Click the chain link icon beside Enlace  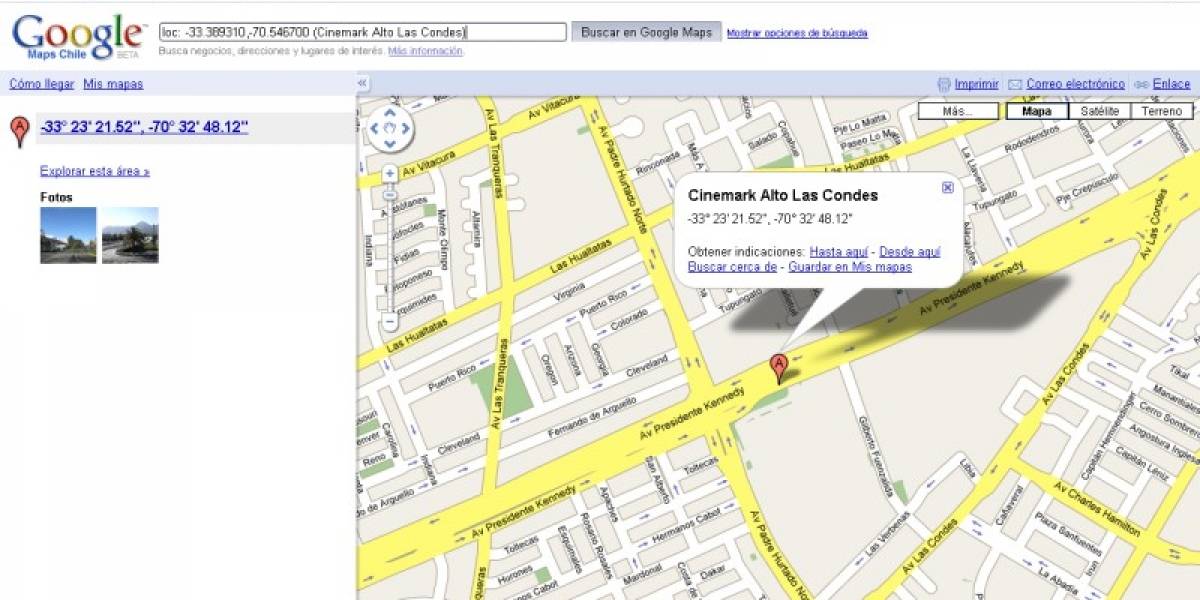(1141, 85)
